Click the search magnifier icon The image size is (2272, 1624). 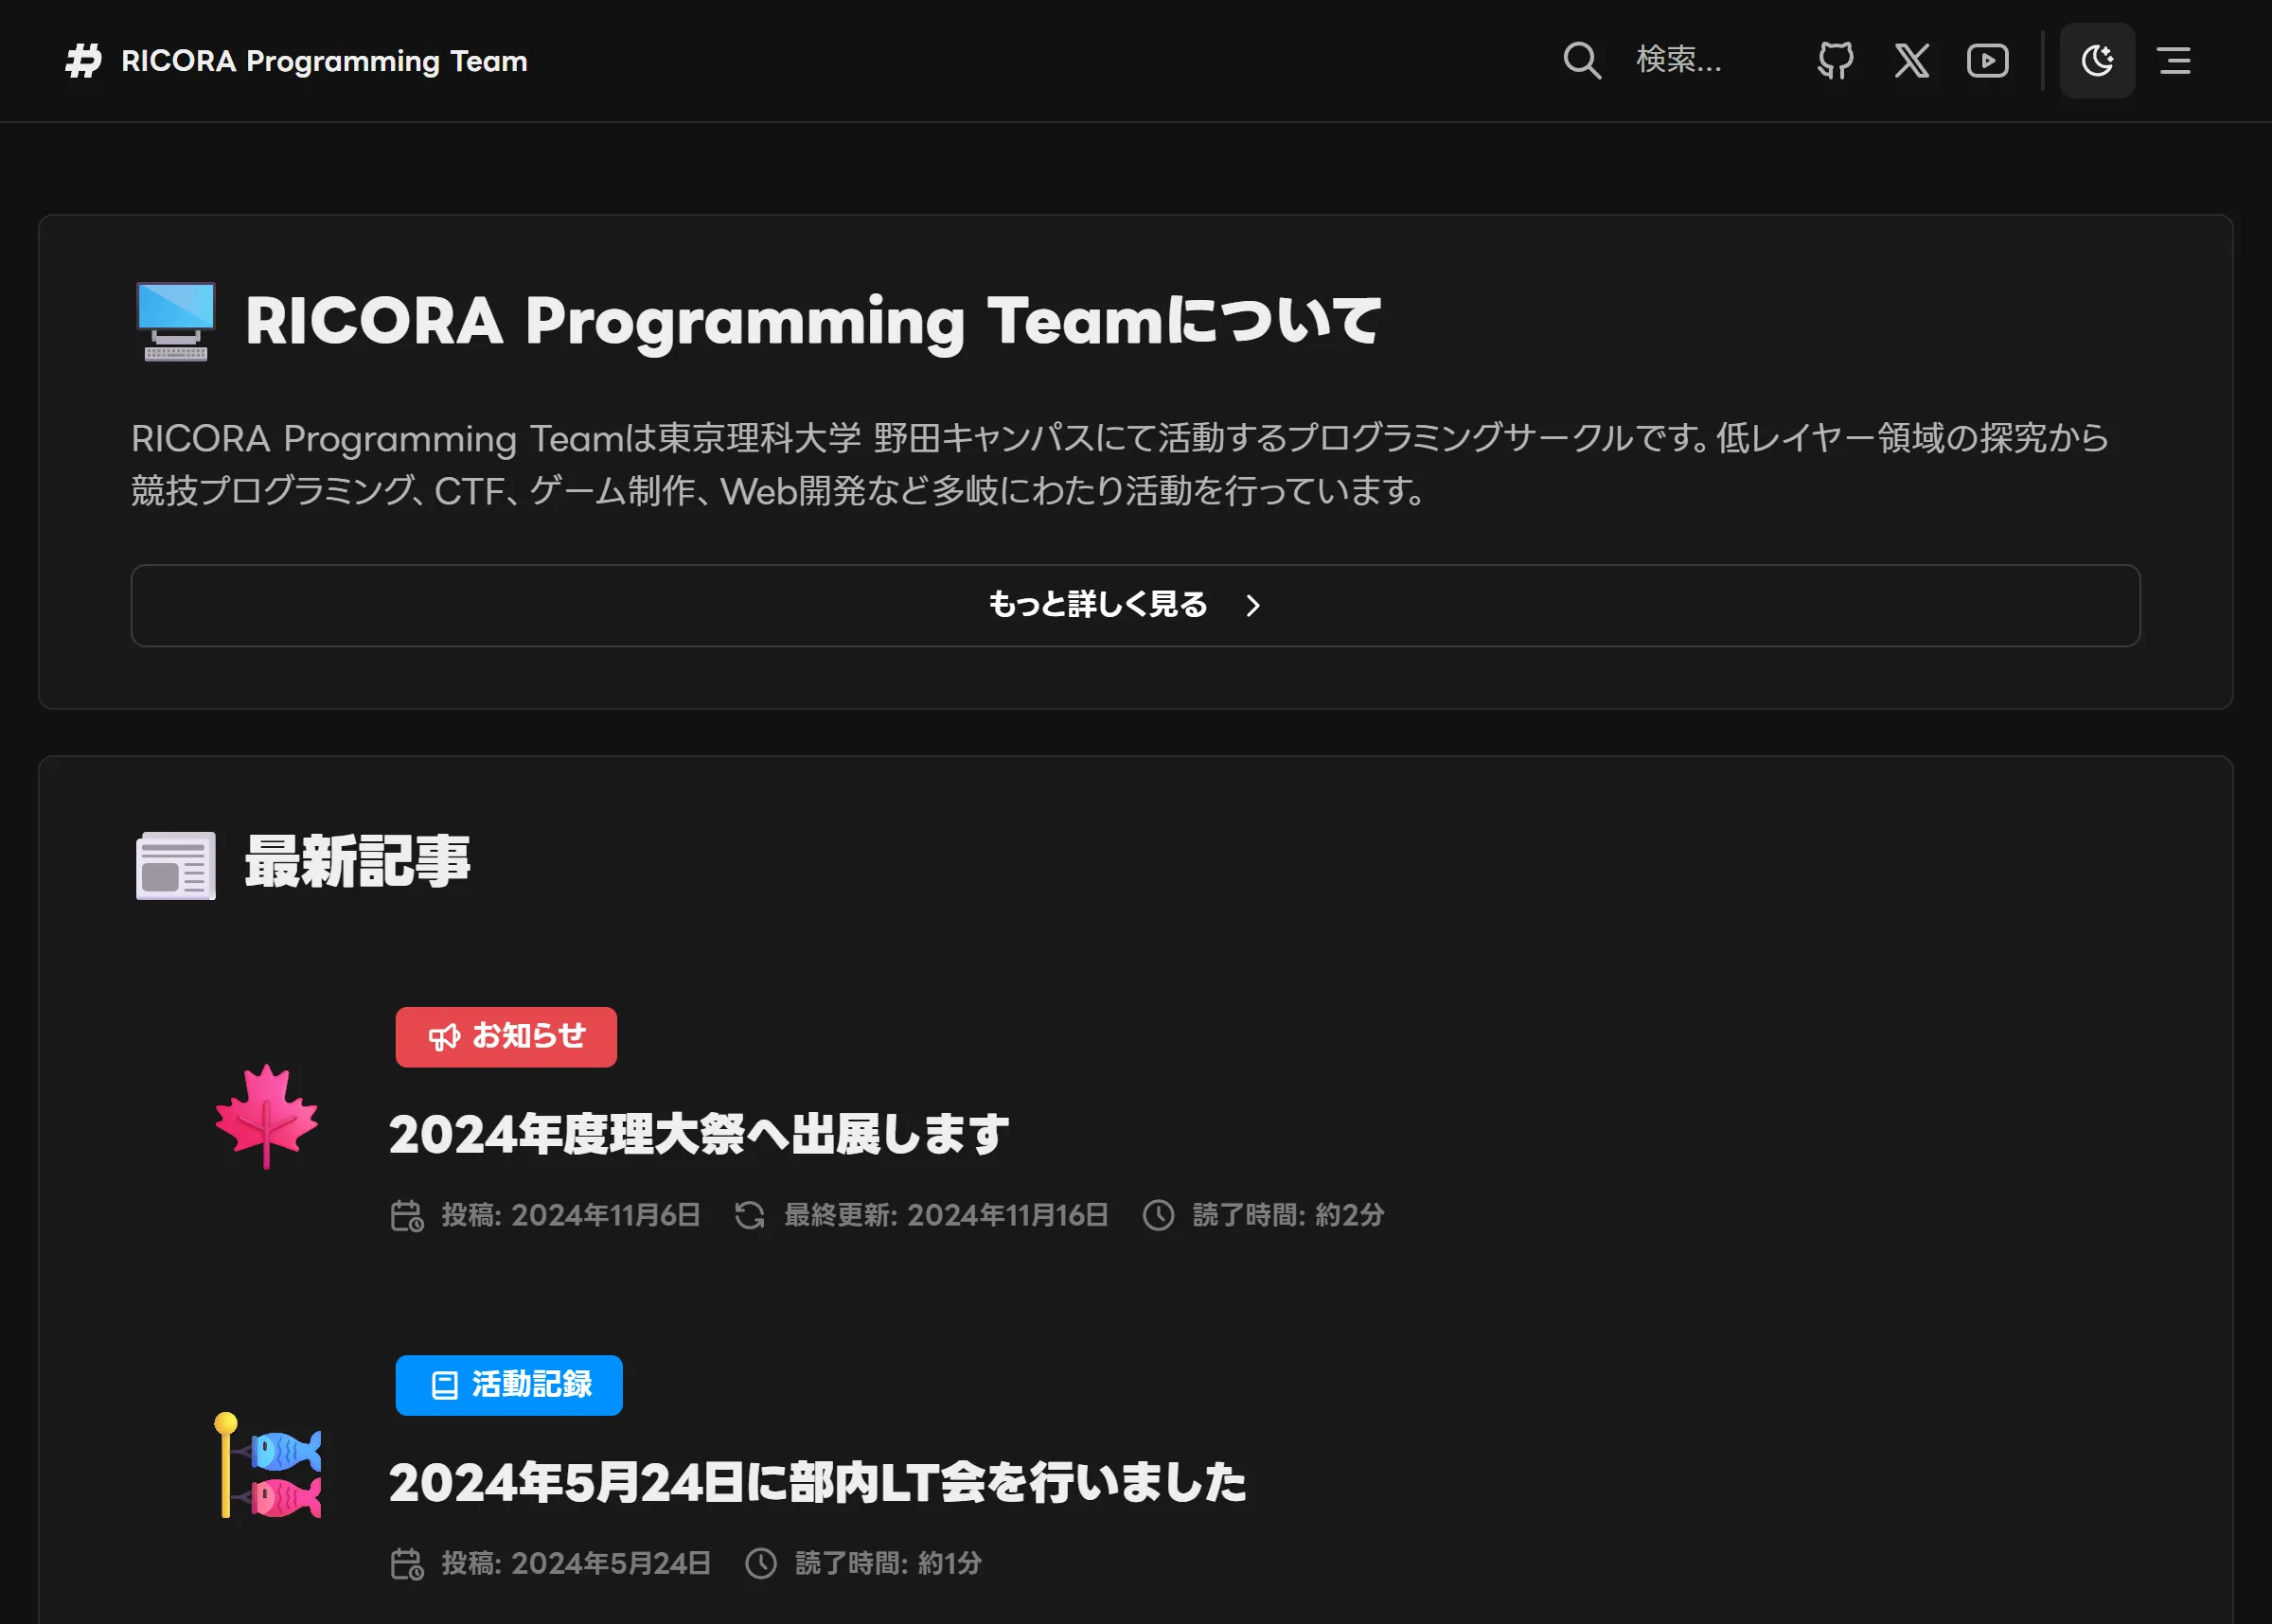1582,61
